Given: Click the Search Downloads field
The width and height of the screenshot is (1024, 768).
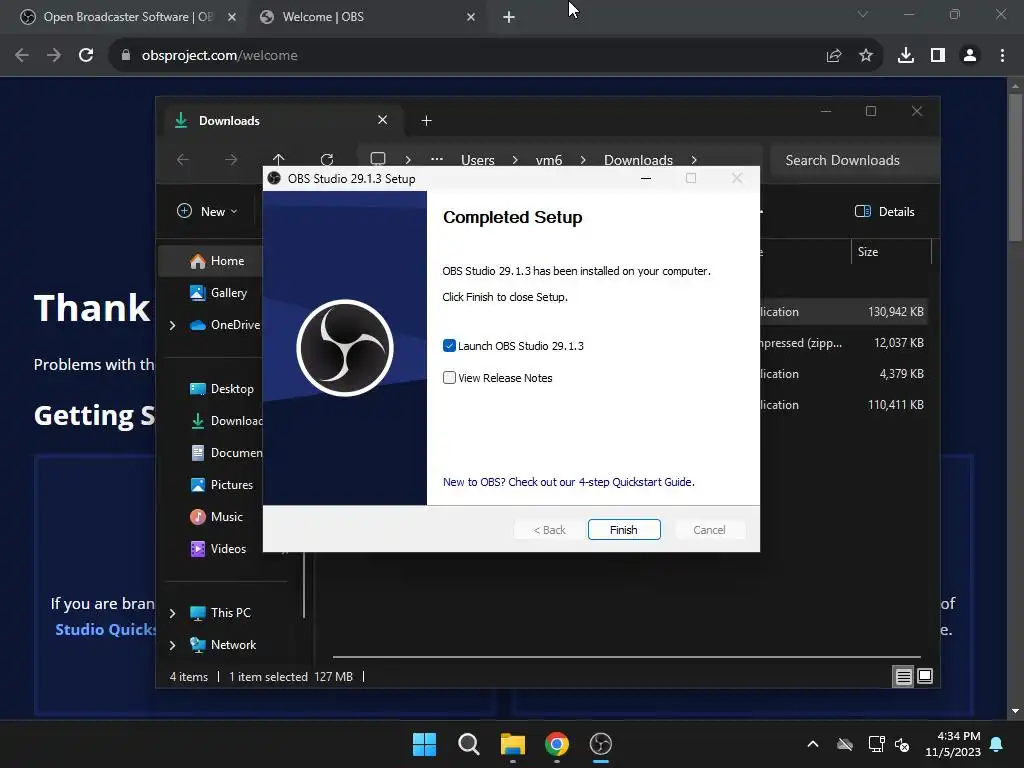Looking at the screenshot, I should pos(854,160).
